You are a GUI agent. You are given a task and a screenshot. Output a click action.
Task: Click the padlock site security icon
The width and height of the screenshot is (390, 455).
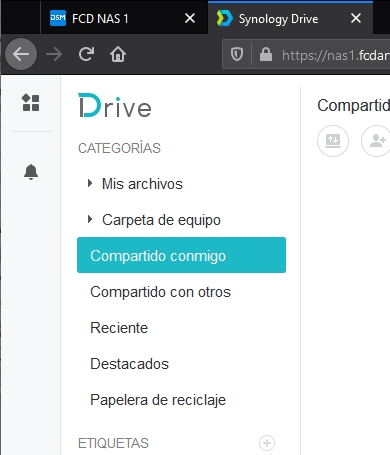click(266, 54)
